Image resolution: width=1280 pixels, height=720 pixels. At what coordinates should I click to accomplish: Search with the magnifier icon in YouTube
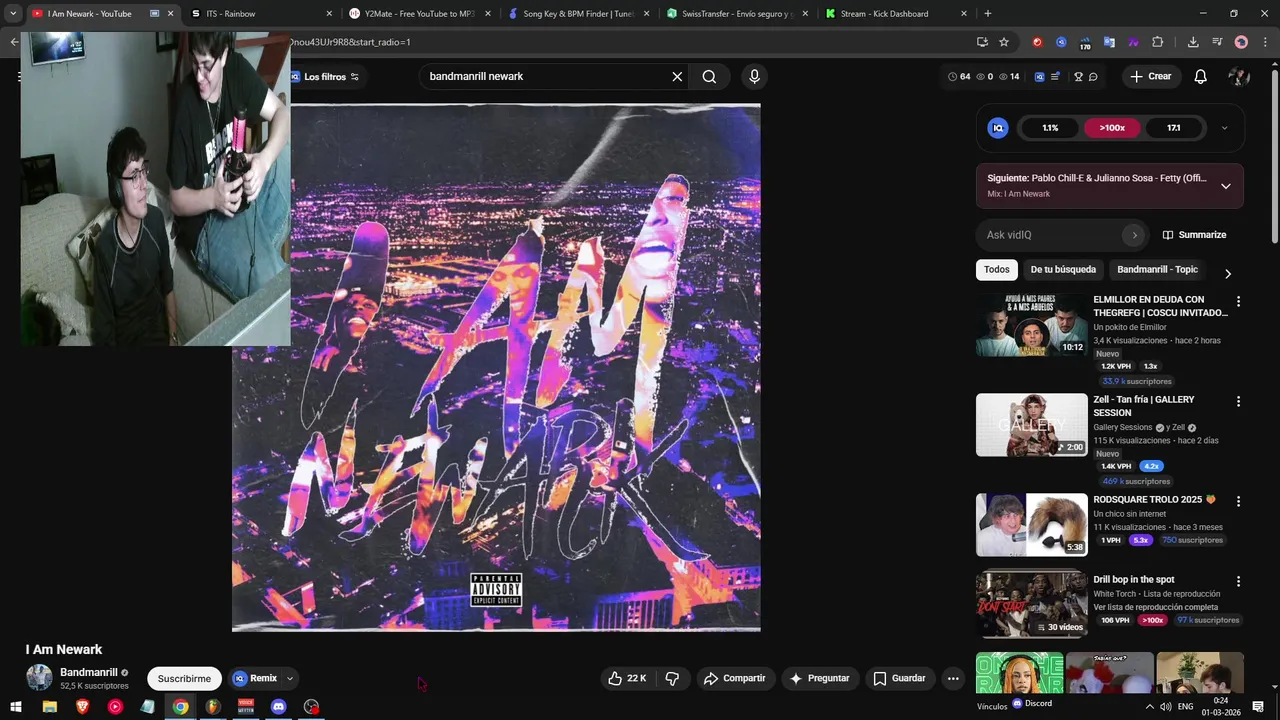click(x=709, y=77)
